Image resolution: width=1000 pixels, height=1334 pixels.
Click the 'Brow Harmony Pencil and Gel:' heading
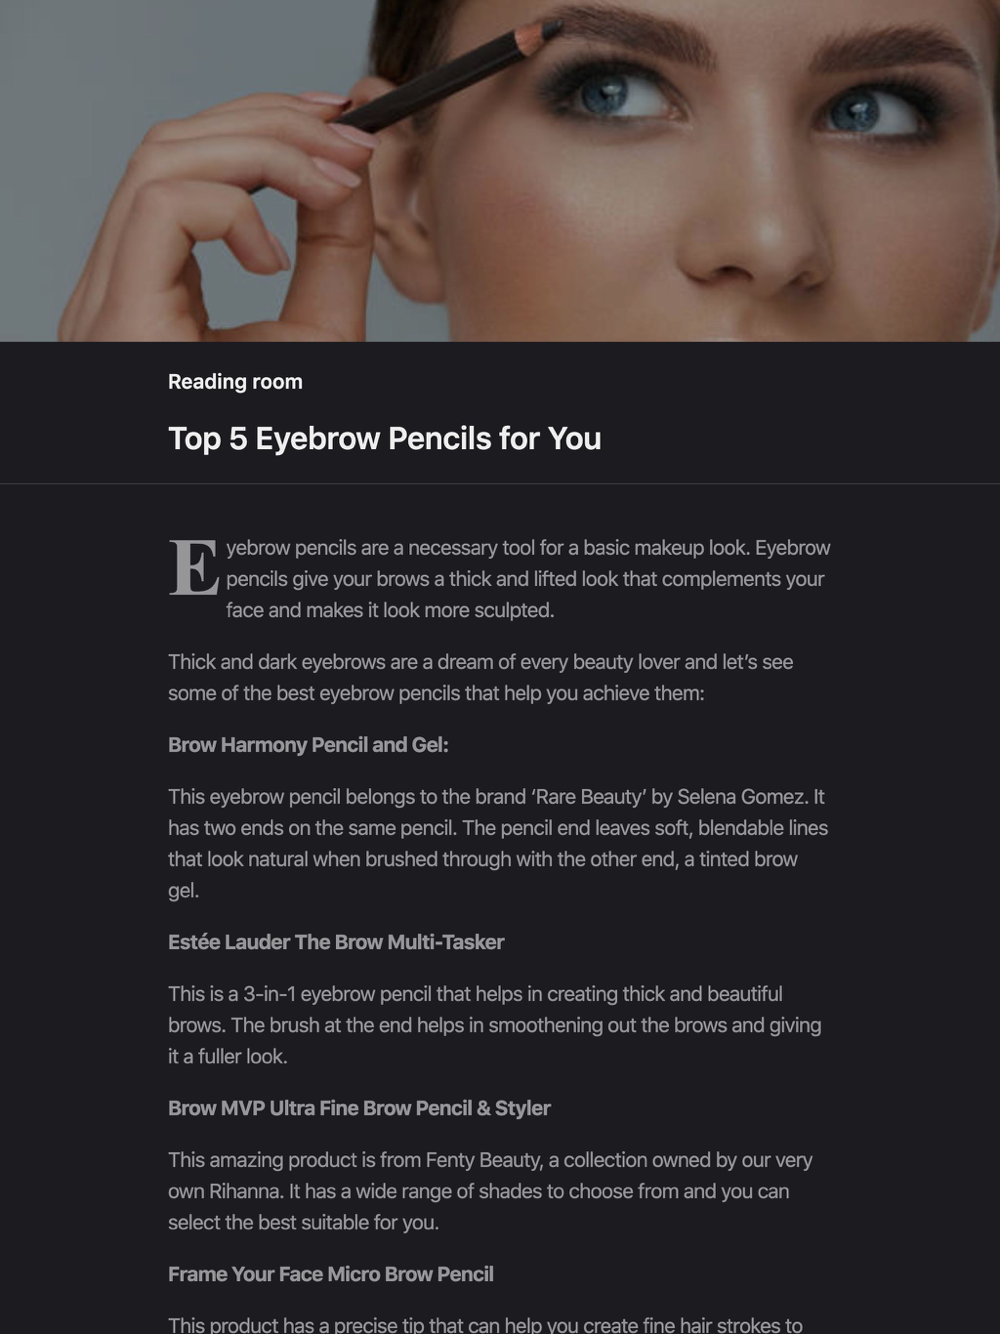tap(308, 745)
